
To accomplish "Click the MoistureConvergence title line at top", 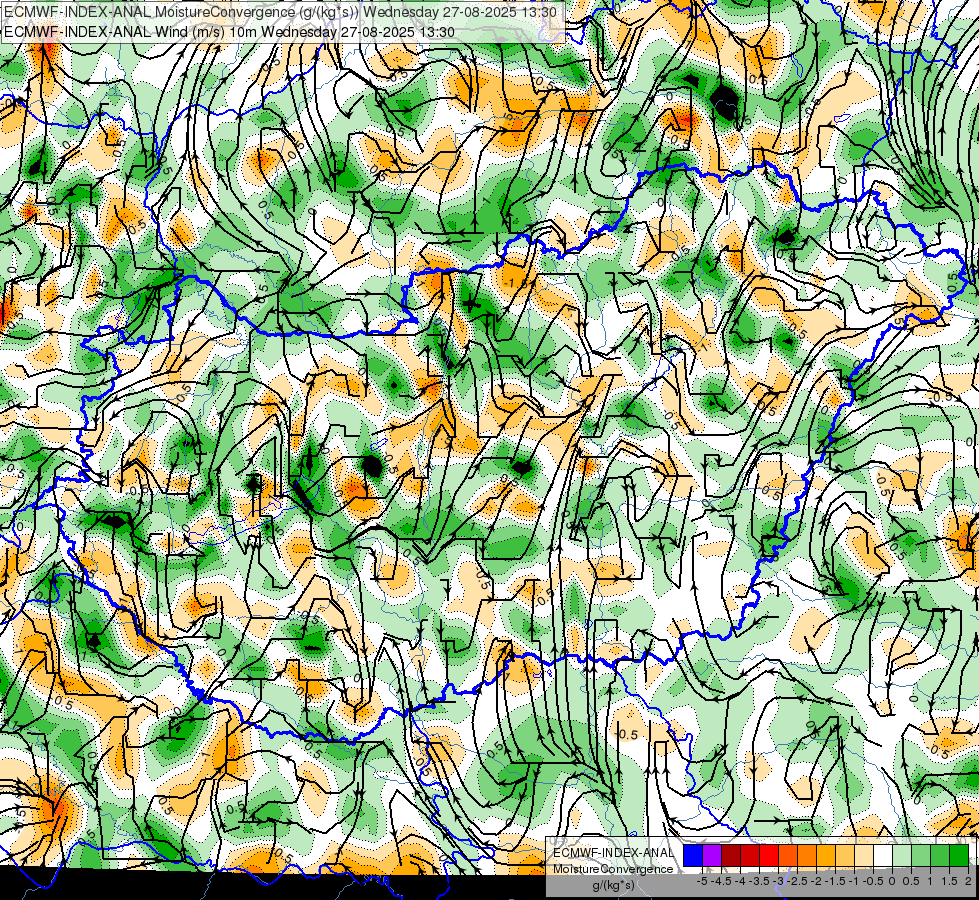I will (x=278, y=12).
